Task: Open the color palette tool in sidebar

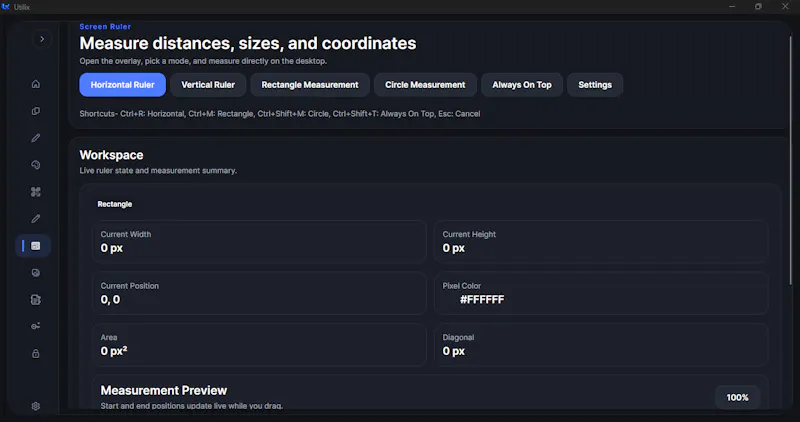Action: 36,165
